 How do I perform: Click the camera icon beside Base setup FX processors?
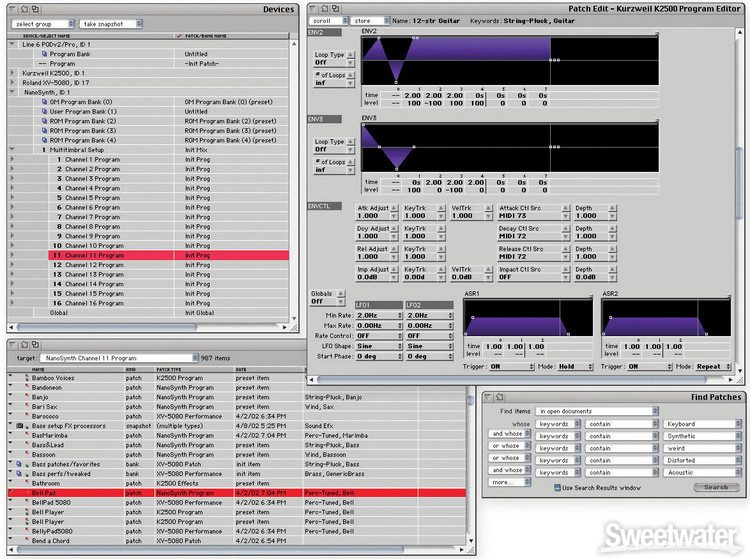21,426
